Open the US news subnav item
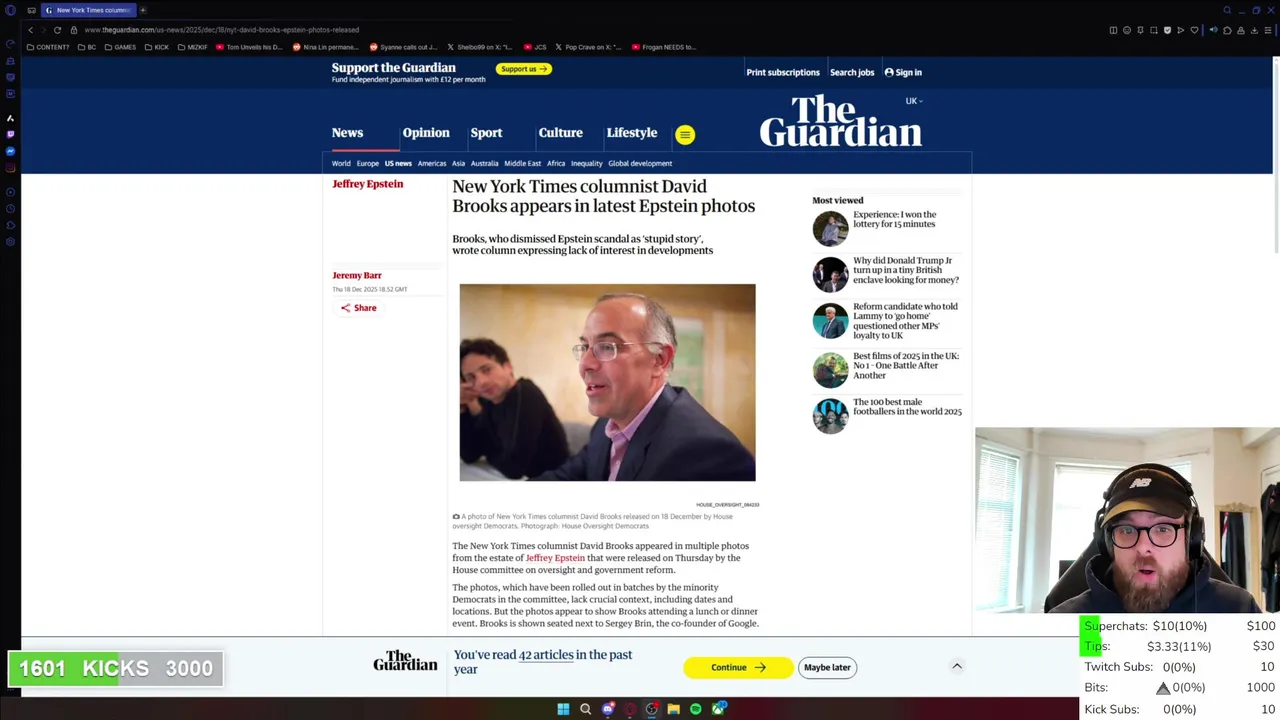Screen dimensions: 1280x720 coord(398,163)
